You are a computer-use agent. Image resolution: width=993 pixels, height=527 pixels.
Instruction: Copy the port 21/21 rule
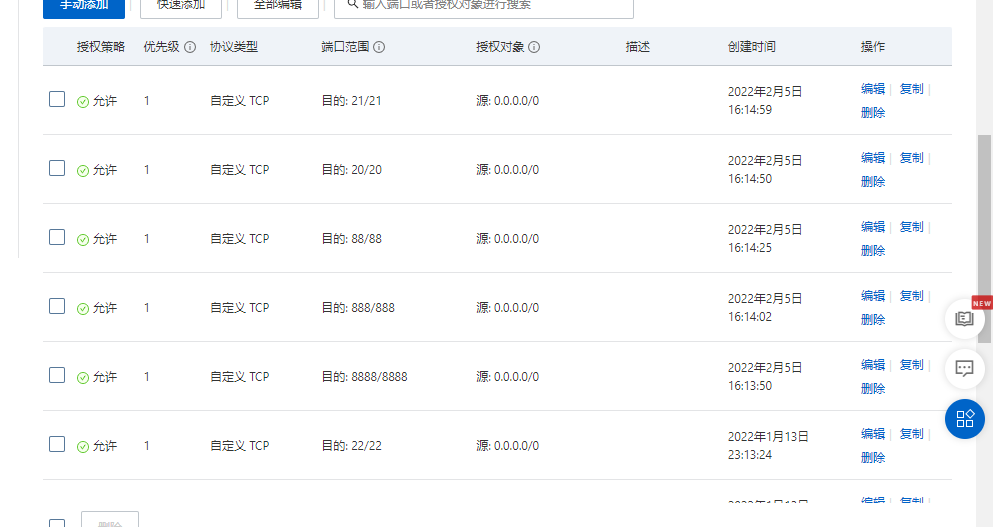coord(911,89)
